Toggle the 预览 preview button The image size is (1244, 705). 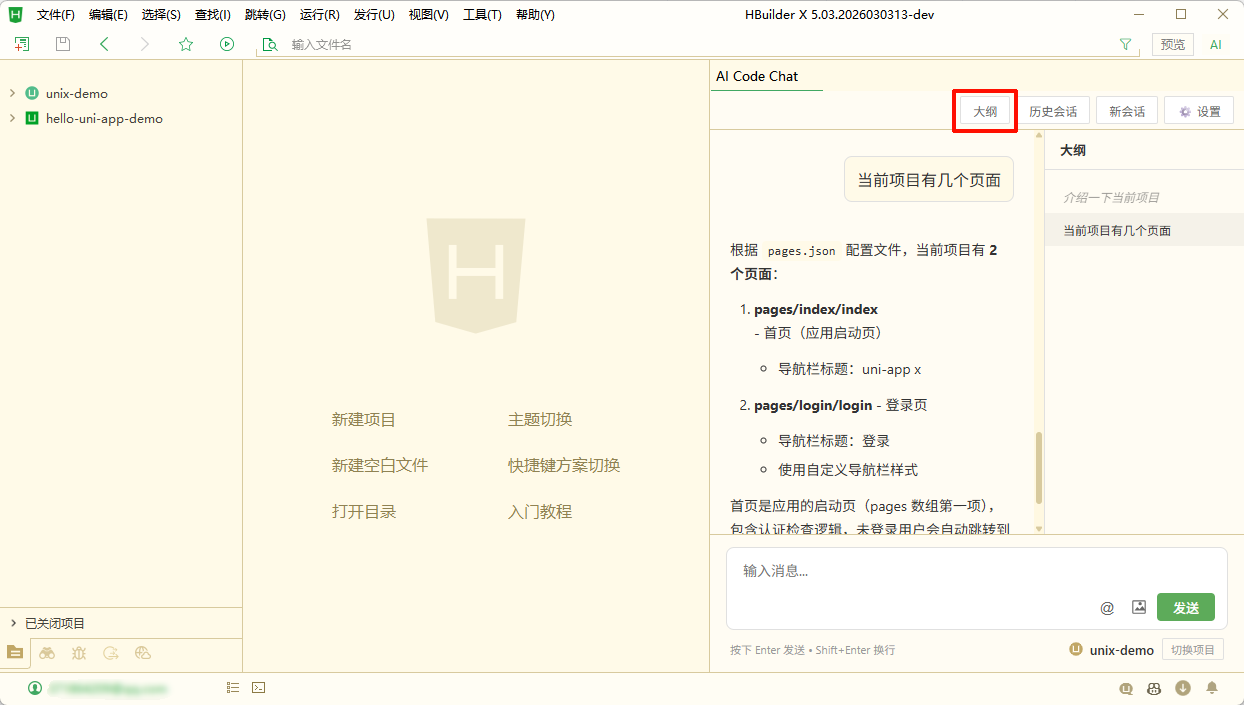click(x=1172, y=44)
